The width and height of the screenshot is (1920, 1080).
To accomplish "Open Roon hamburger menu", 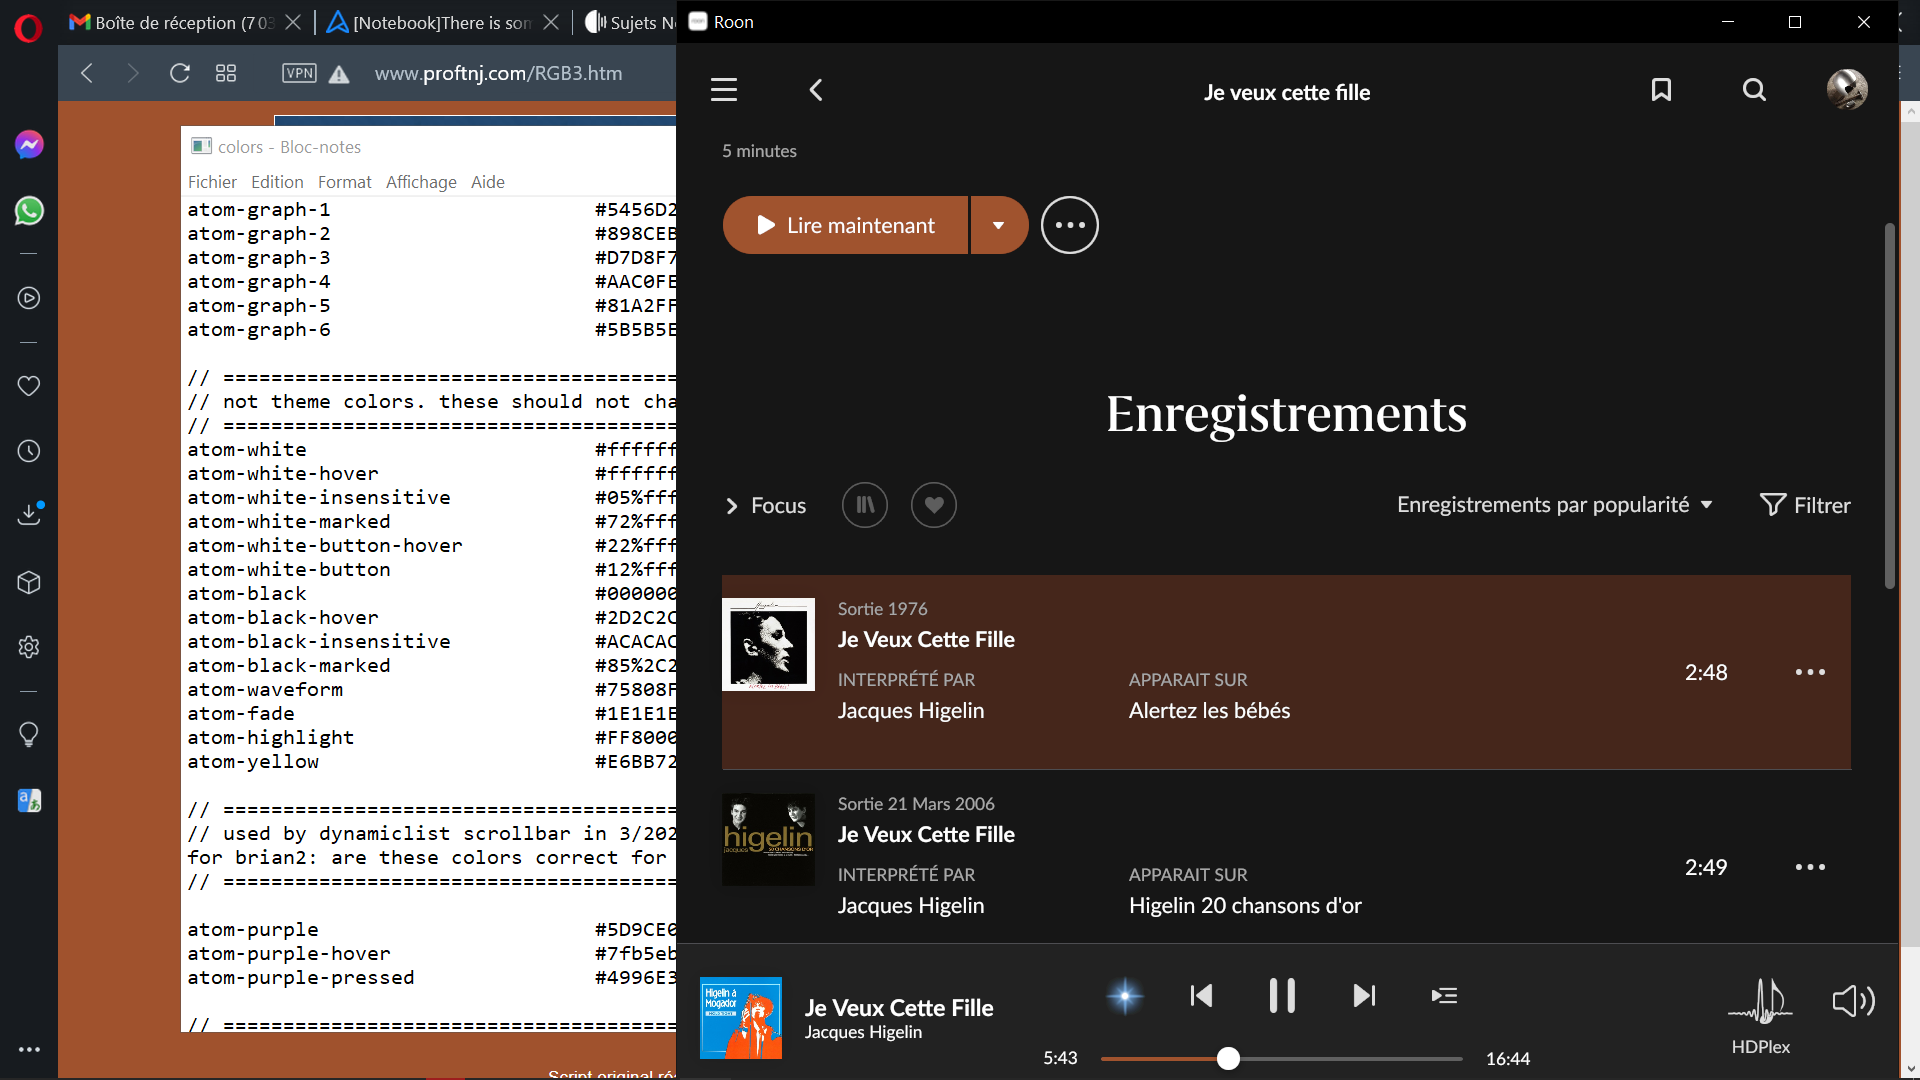I will (724, 90).
